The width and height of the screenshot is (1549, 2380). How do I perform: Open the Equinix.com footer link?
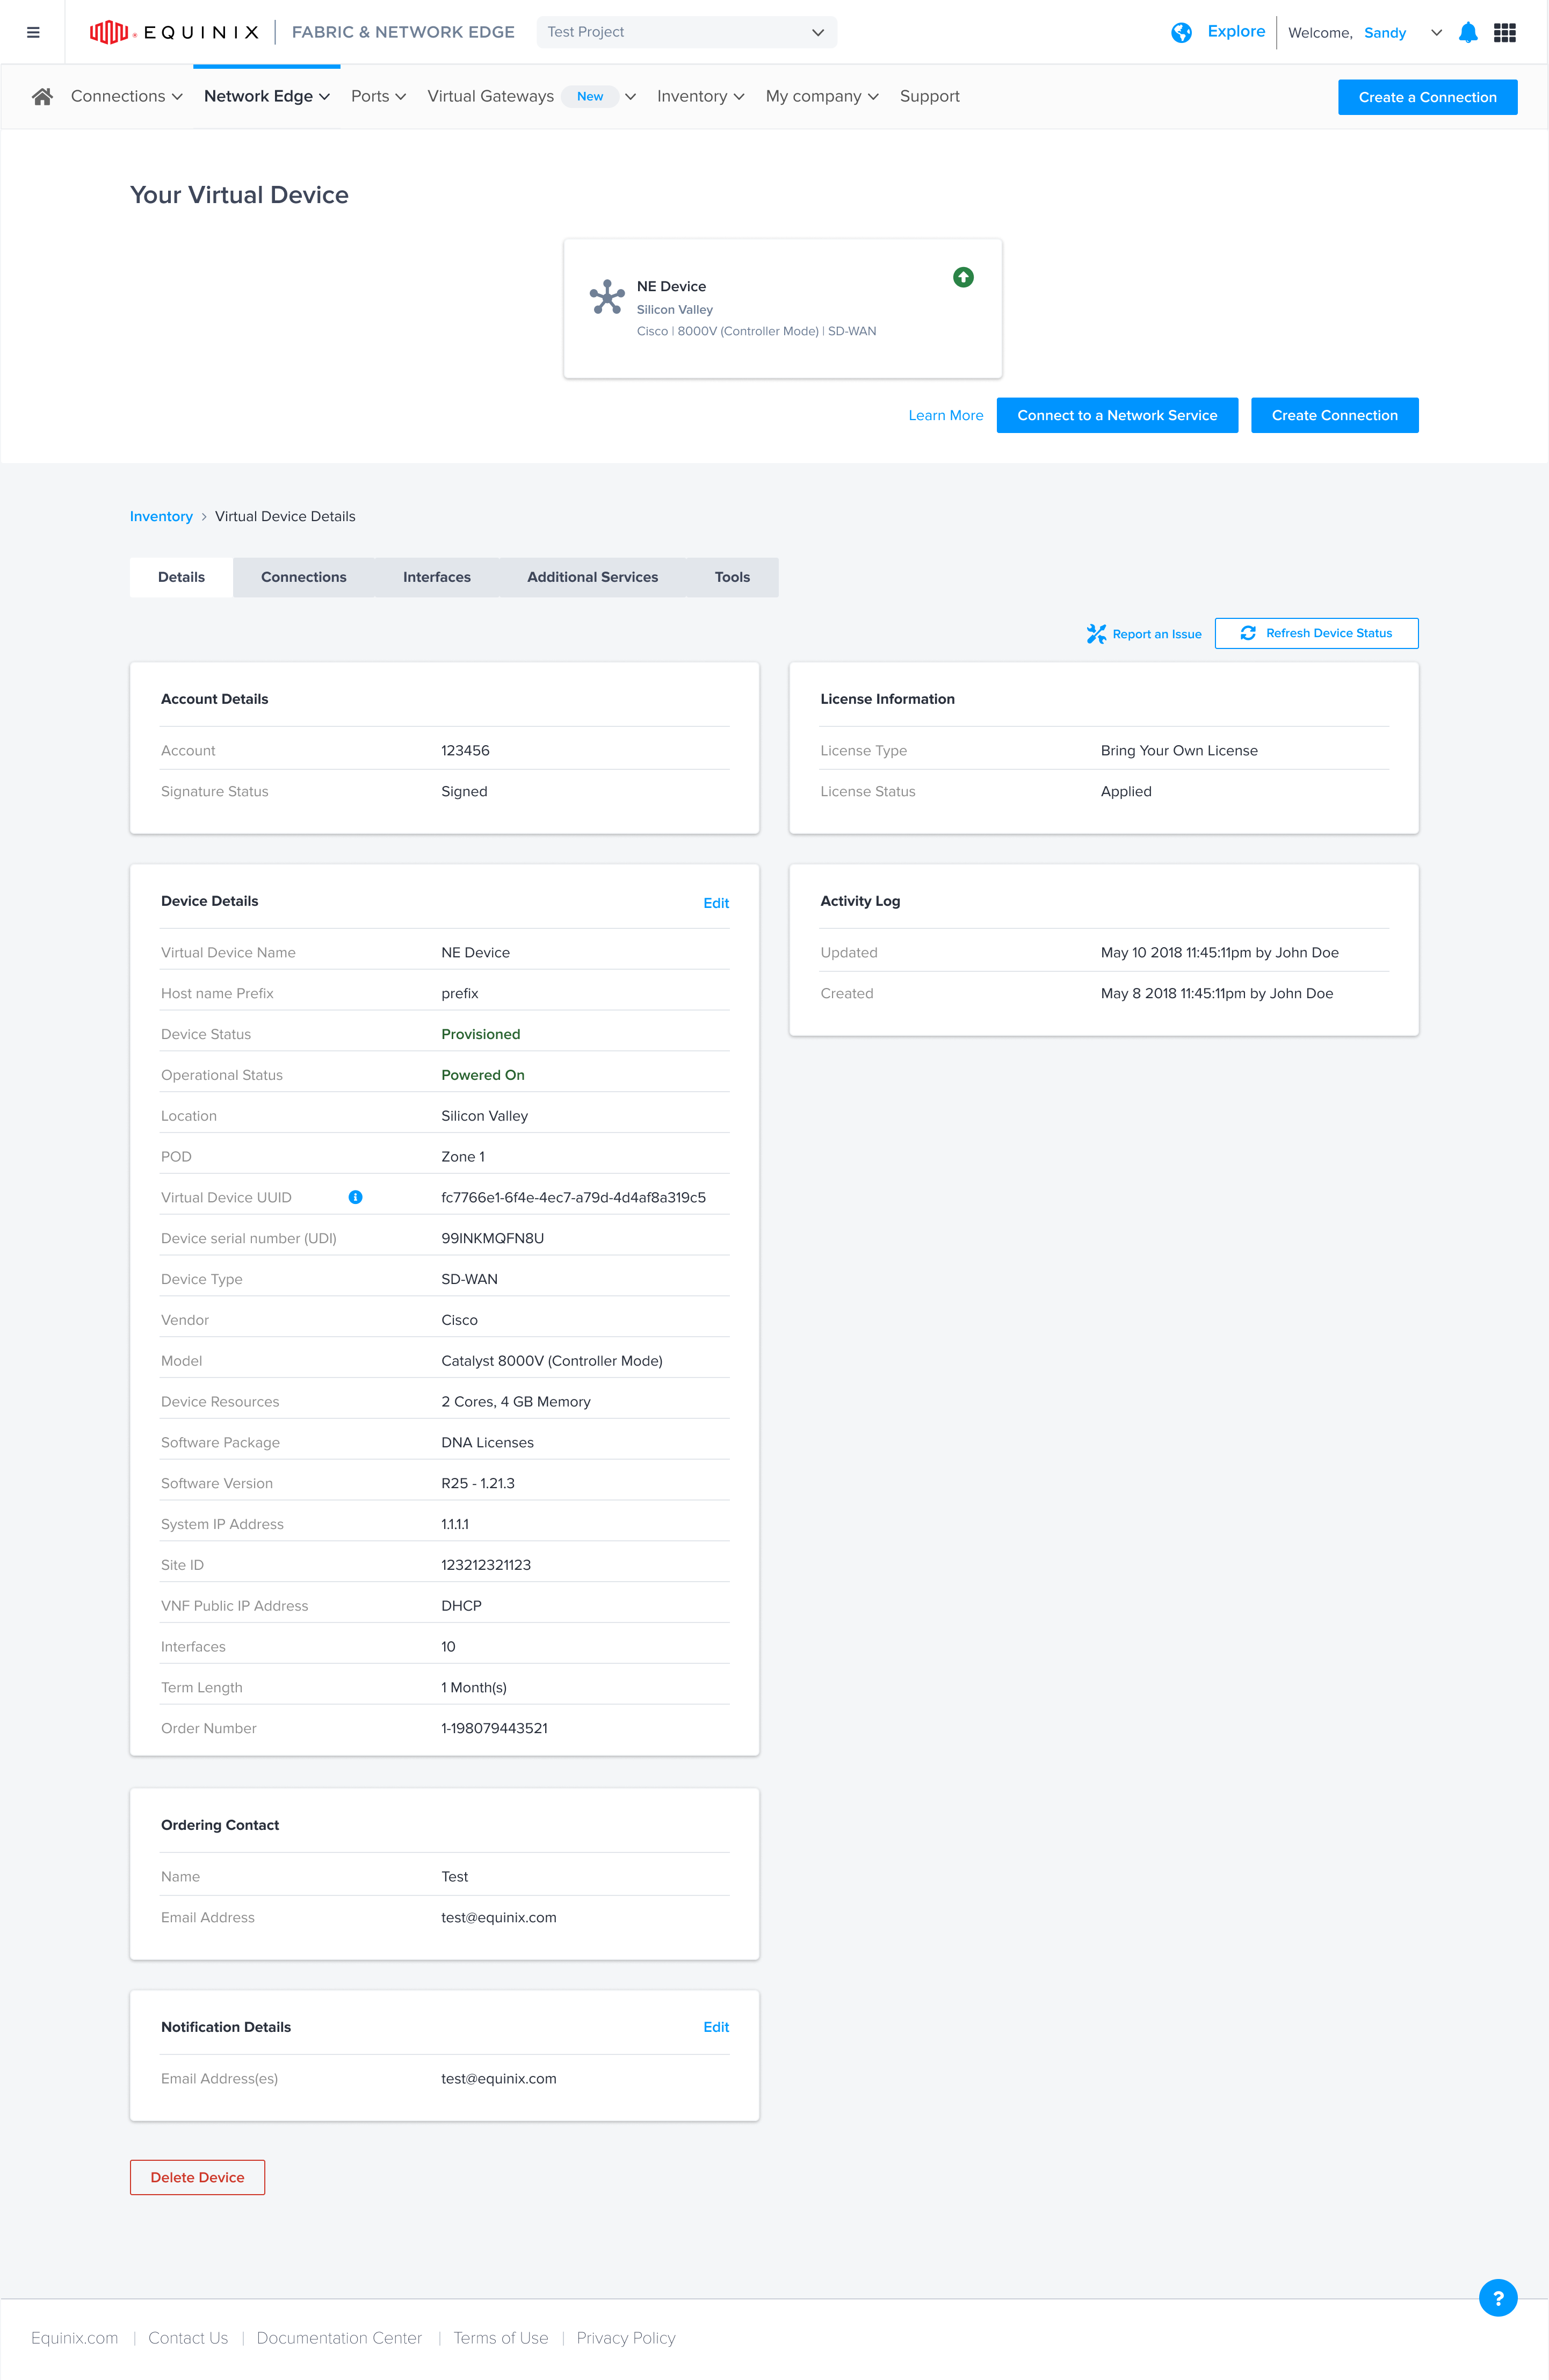74,2338
